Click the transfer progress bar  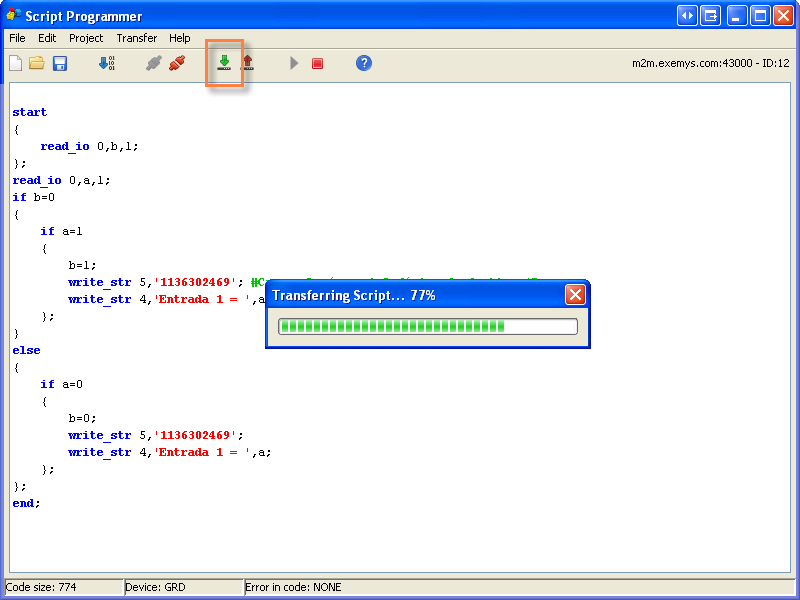[427, 326]
